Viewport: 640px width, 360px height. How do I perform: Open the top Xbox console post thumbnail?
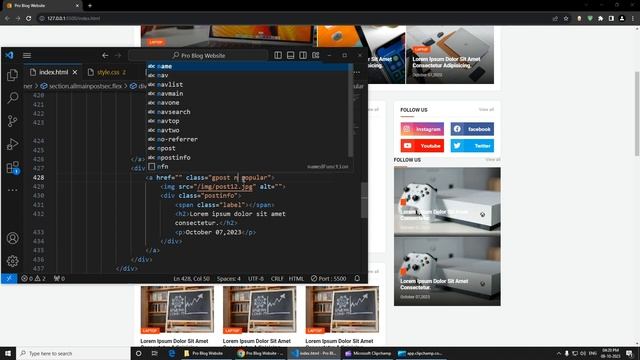(447, 201)
